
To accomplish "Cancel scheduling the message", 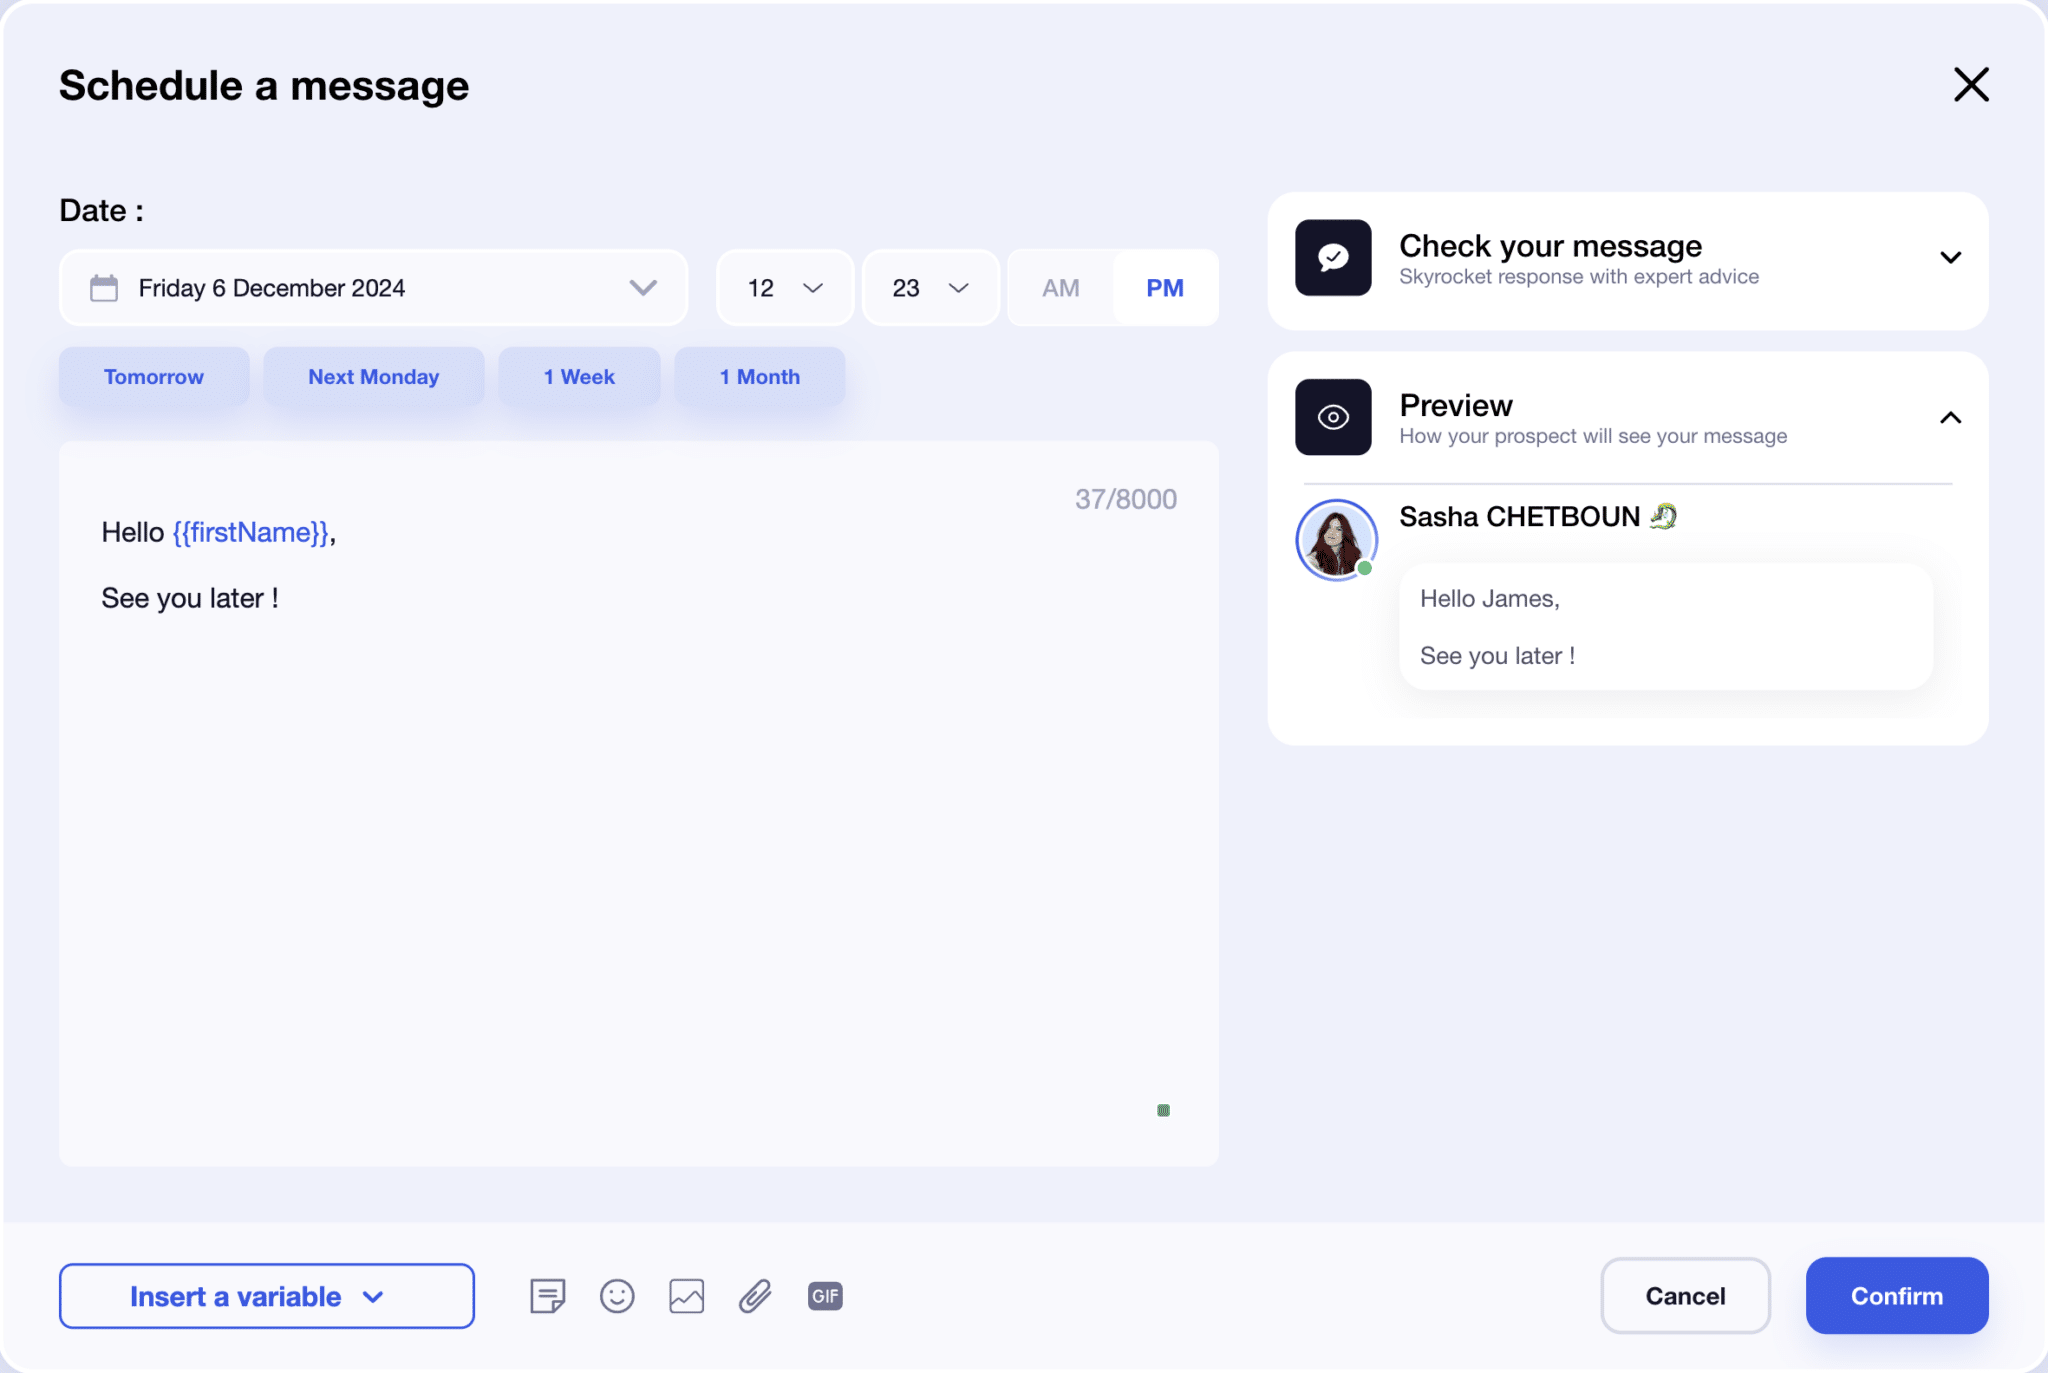I will click(x=1684, y=1296).
